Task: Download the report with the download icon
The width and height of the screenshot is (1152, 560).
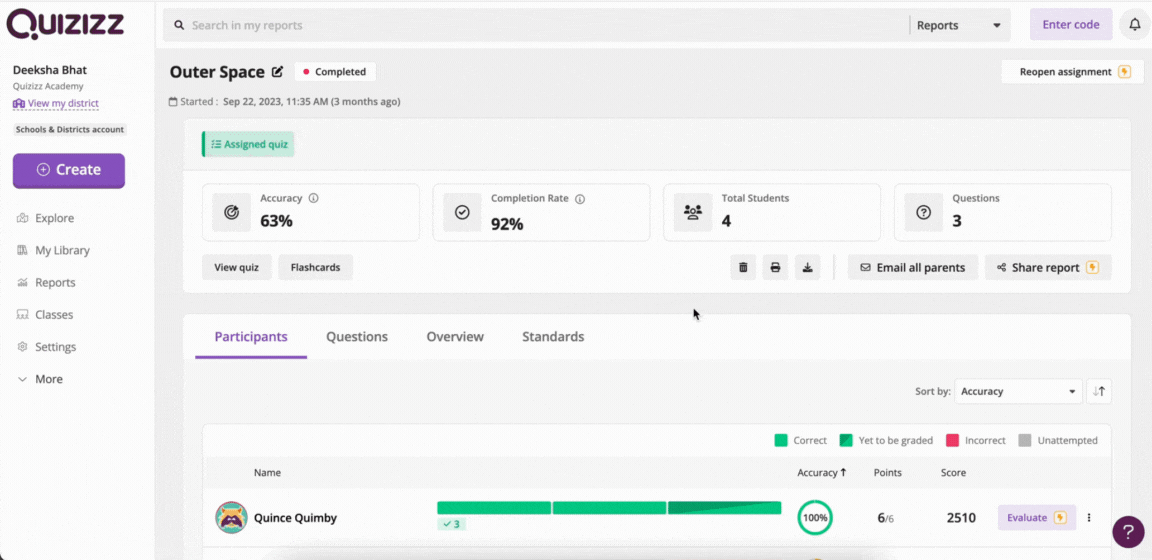Action: click(x=807, y=268)
